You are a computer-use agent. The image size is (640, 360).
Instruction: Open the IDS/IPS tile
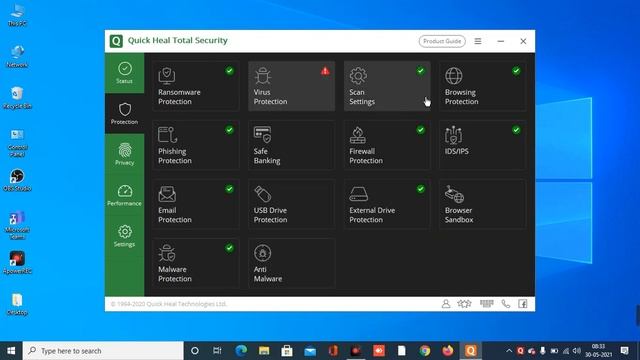[482, 145]
